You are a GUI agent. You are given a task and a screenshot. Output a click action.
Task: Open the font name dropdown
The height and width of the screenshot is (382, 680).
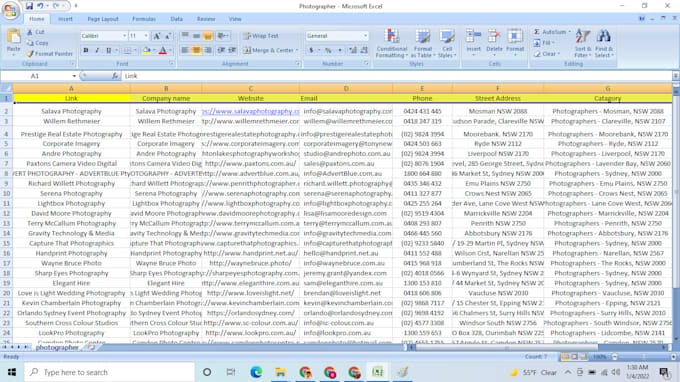click(124, 36)
